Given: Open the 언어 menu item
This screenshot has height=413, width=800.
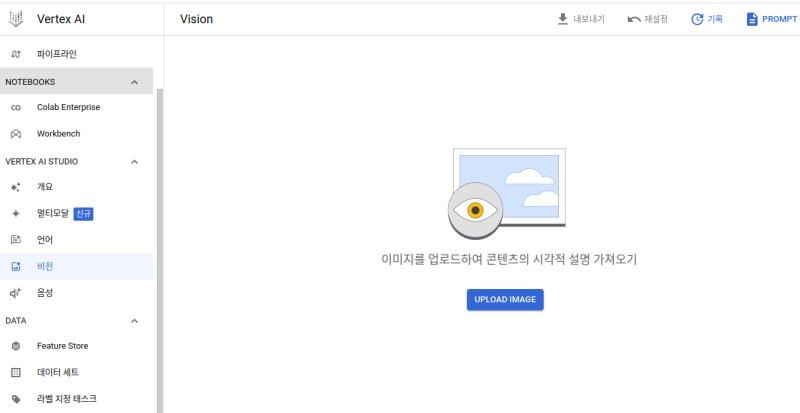Looking at the screenshot, I should [77, 240].
